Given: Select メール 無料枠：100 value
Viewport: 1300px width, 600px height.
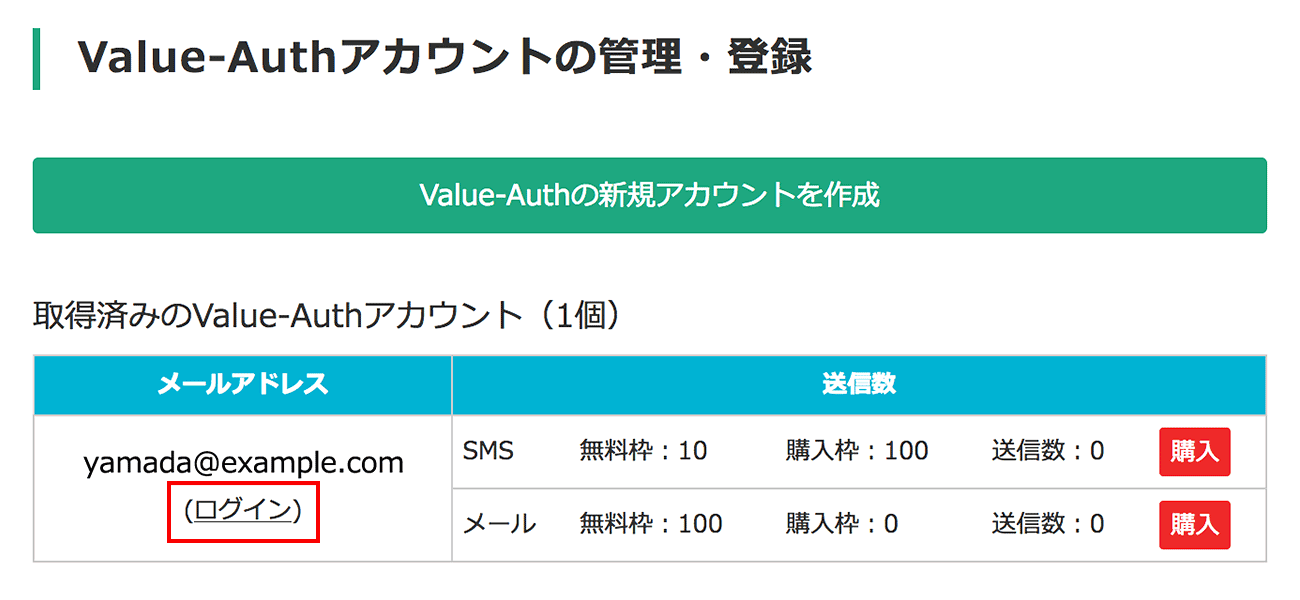Looking at the screenshot, I should [x=651, y=524].
